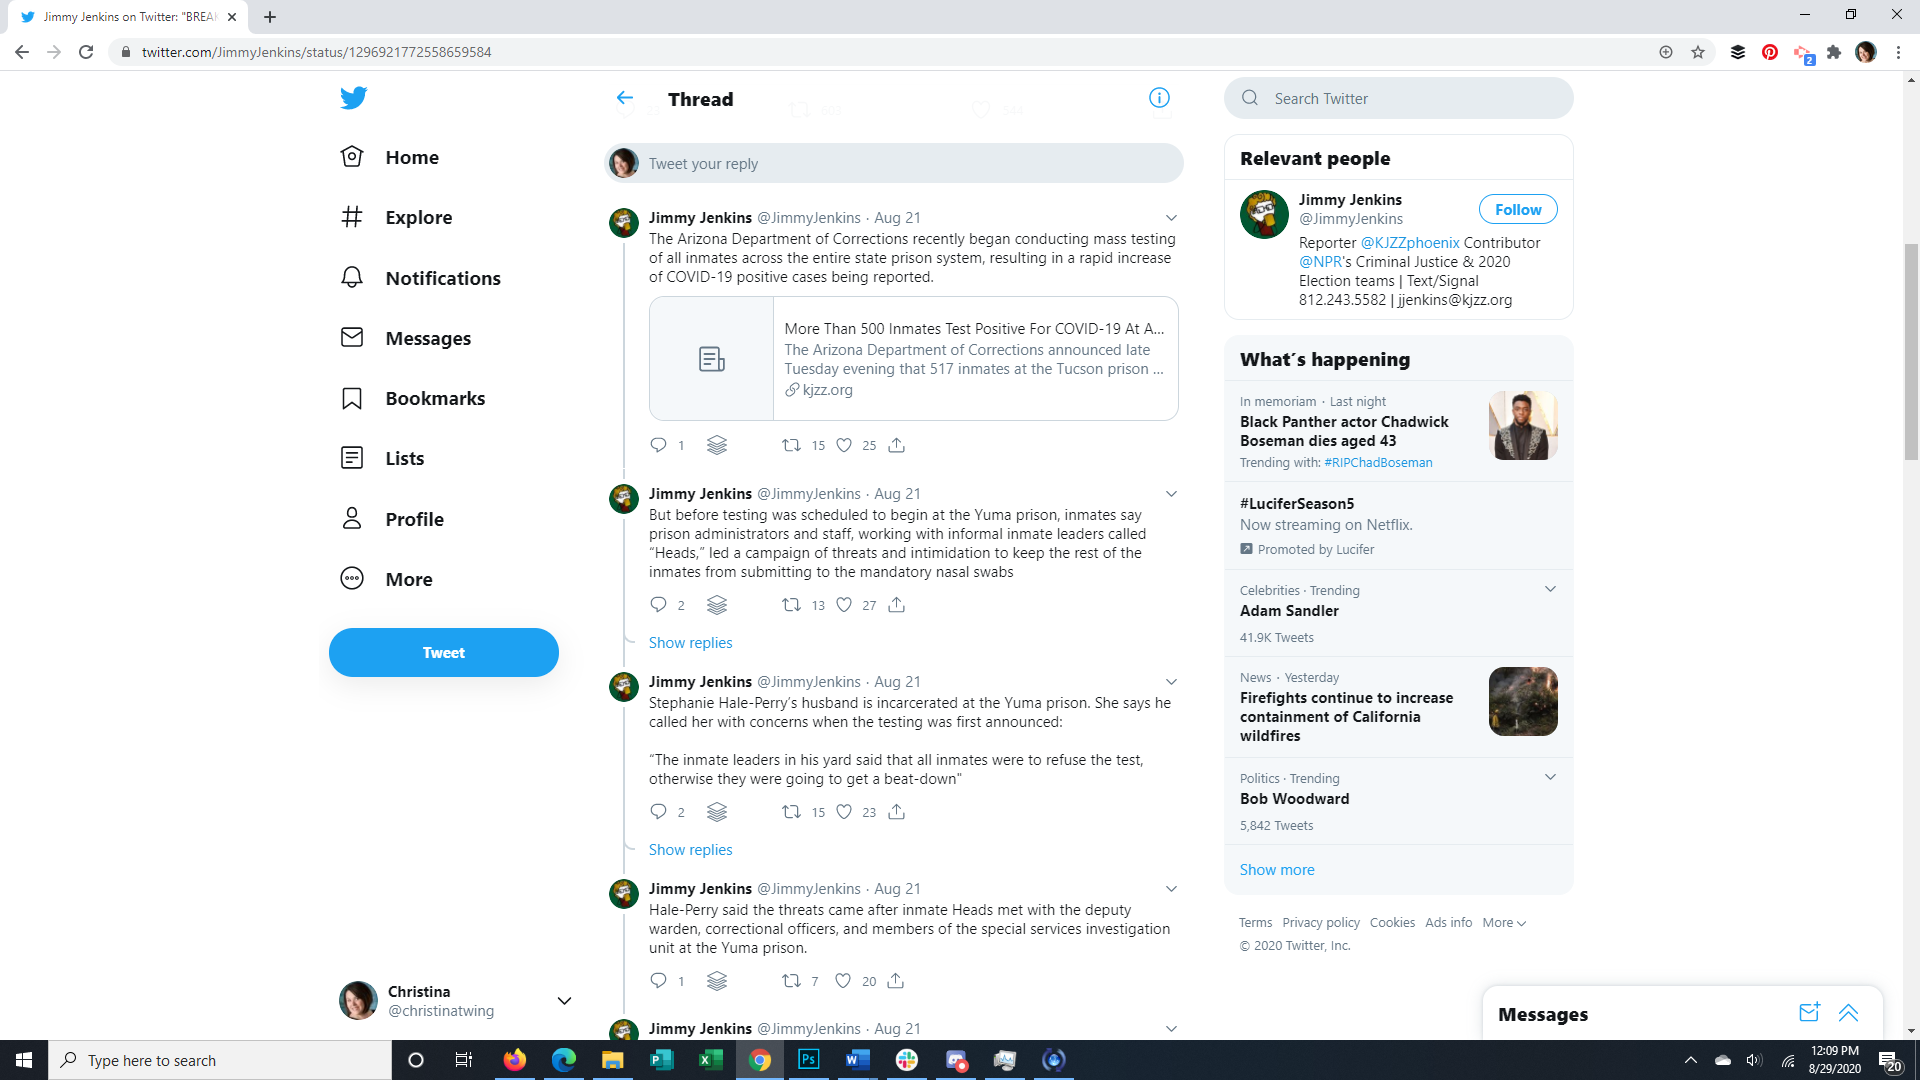1920x1080 pixels.
Task: Go back using the Thread arrow
Action: click(625, 98)
